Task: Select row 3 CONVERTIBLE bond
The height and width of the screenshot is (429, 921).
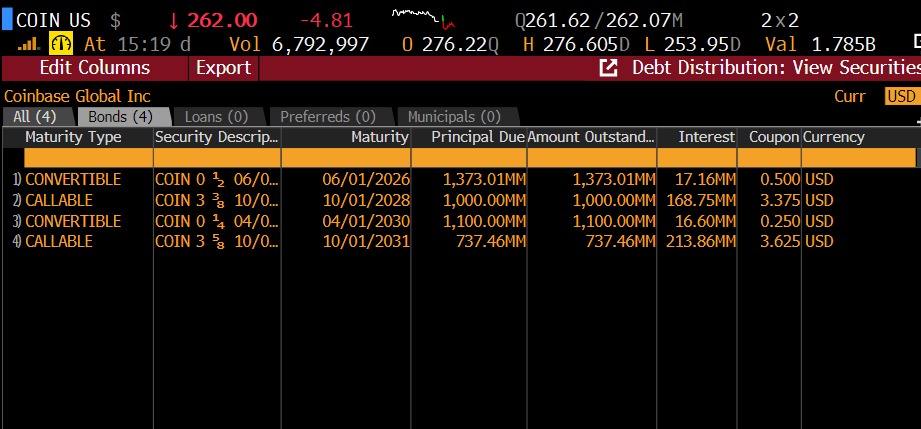Action: pyautogui.click(x=73, y=222)
